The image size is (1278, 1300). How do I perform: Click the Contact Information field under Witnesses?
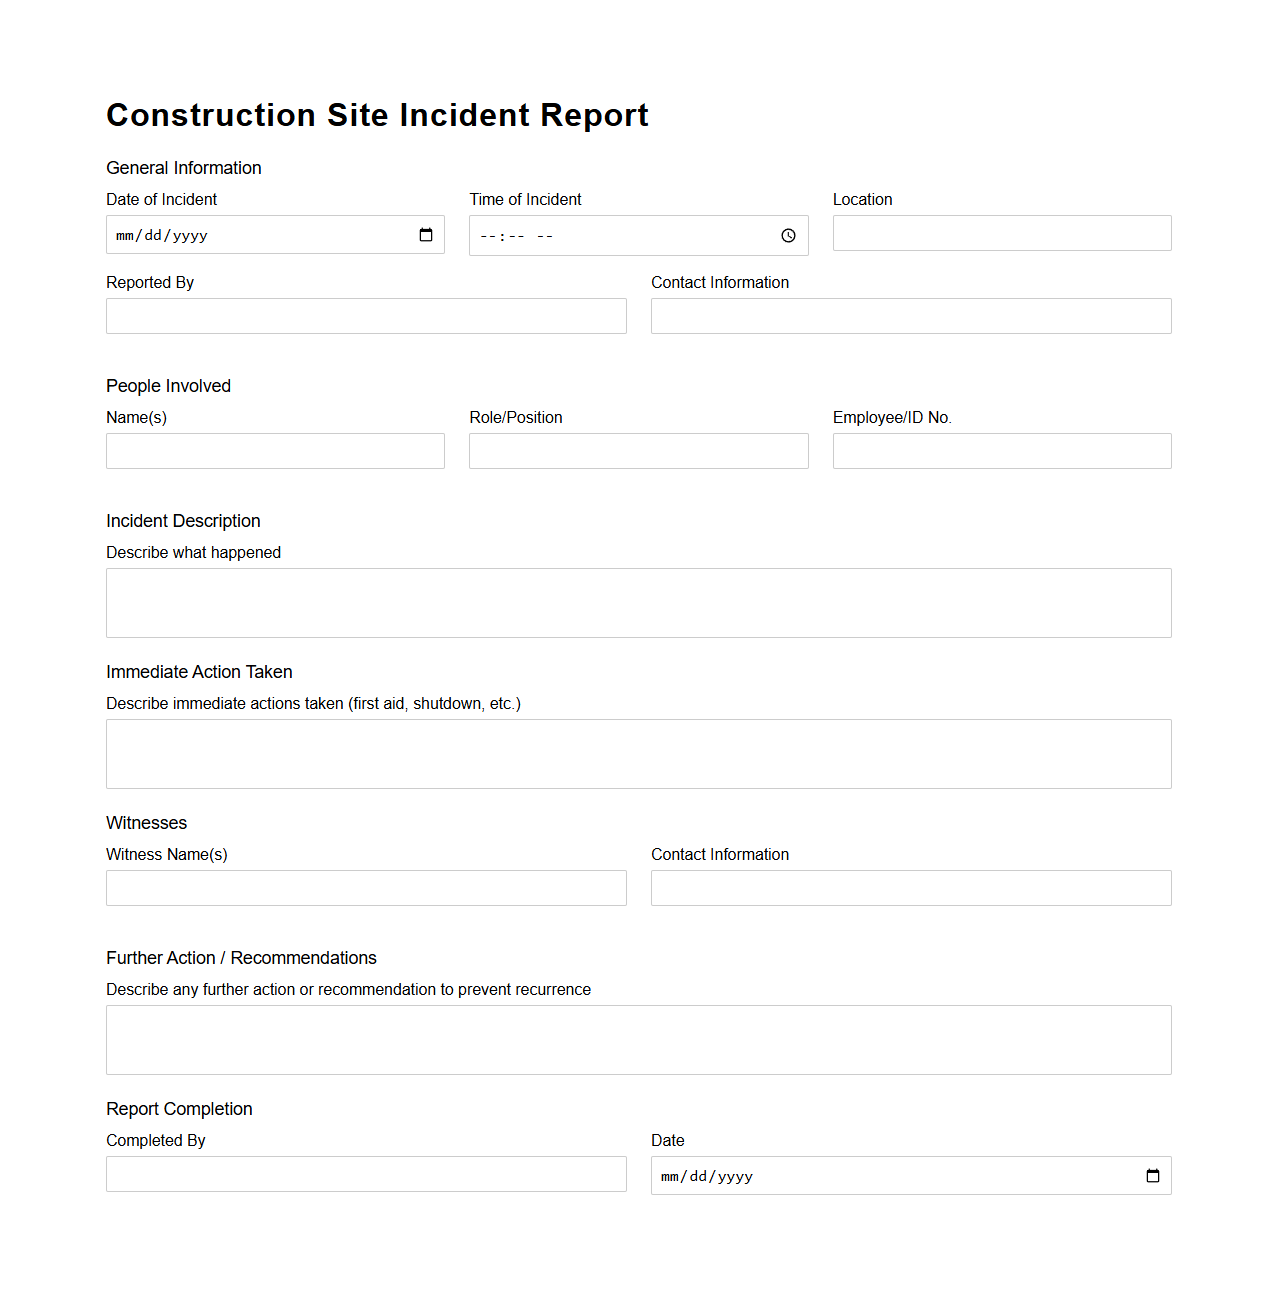pyautogui.click(x=910, y=888)
